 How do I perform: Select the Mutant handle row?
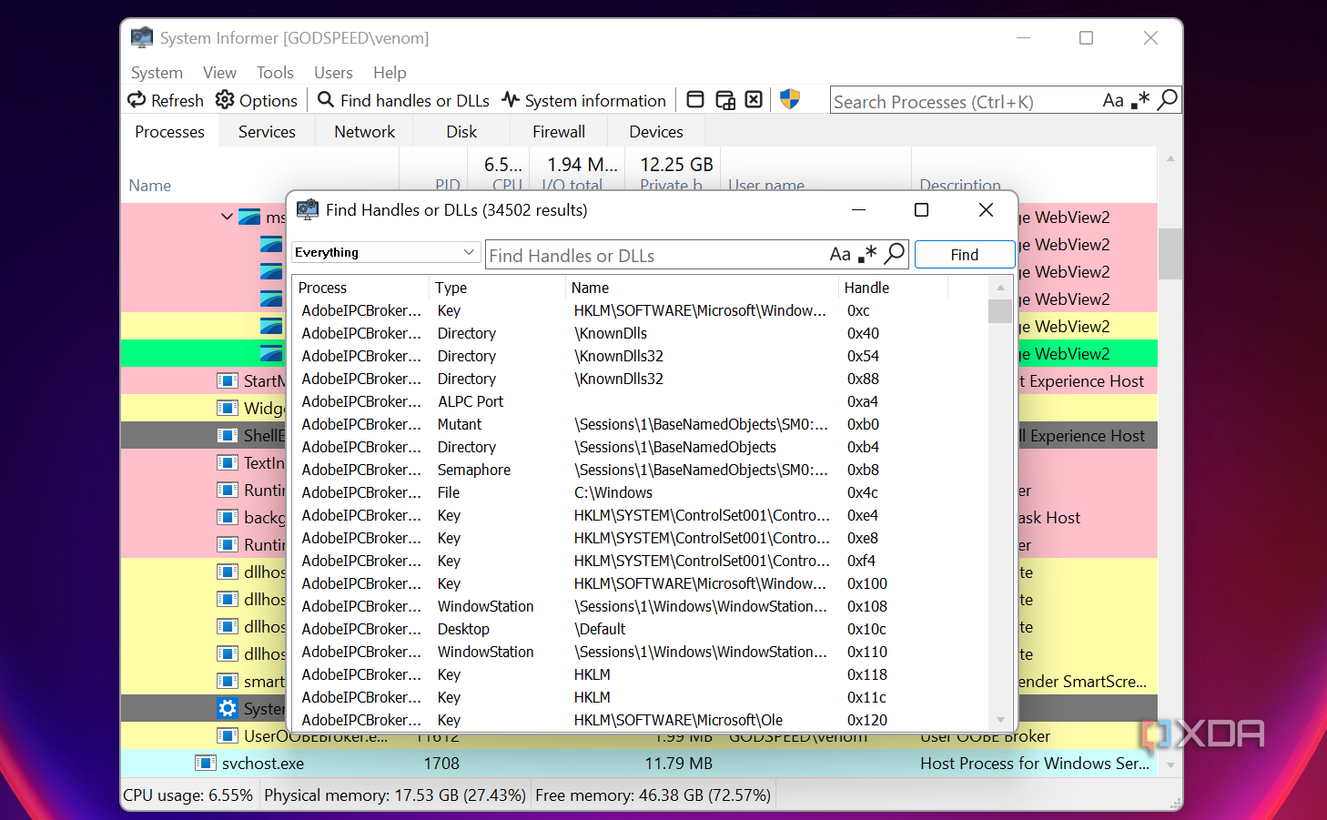pyautogui.click(x=640, y=424)
